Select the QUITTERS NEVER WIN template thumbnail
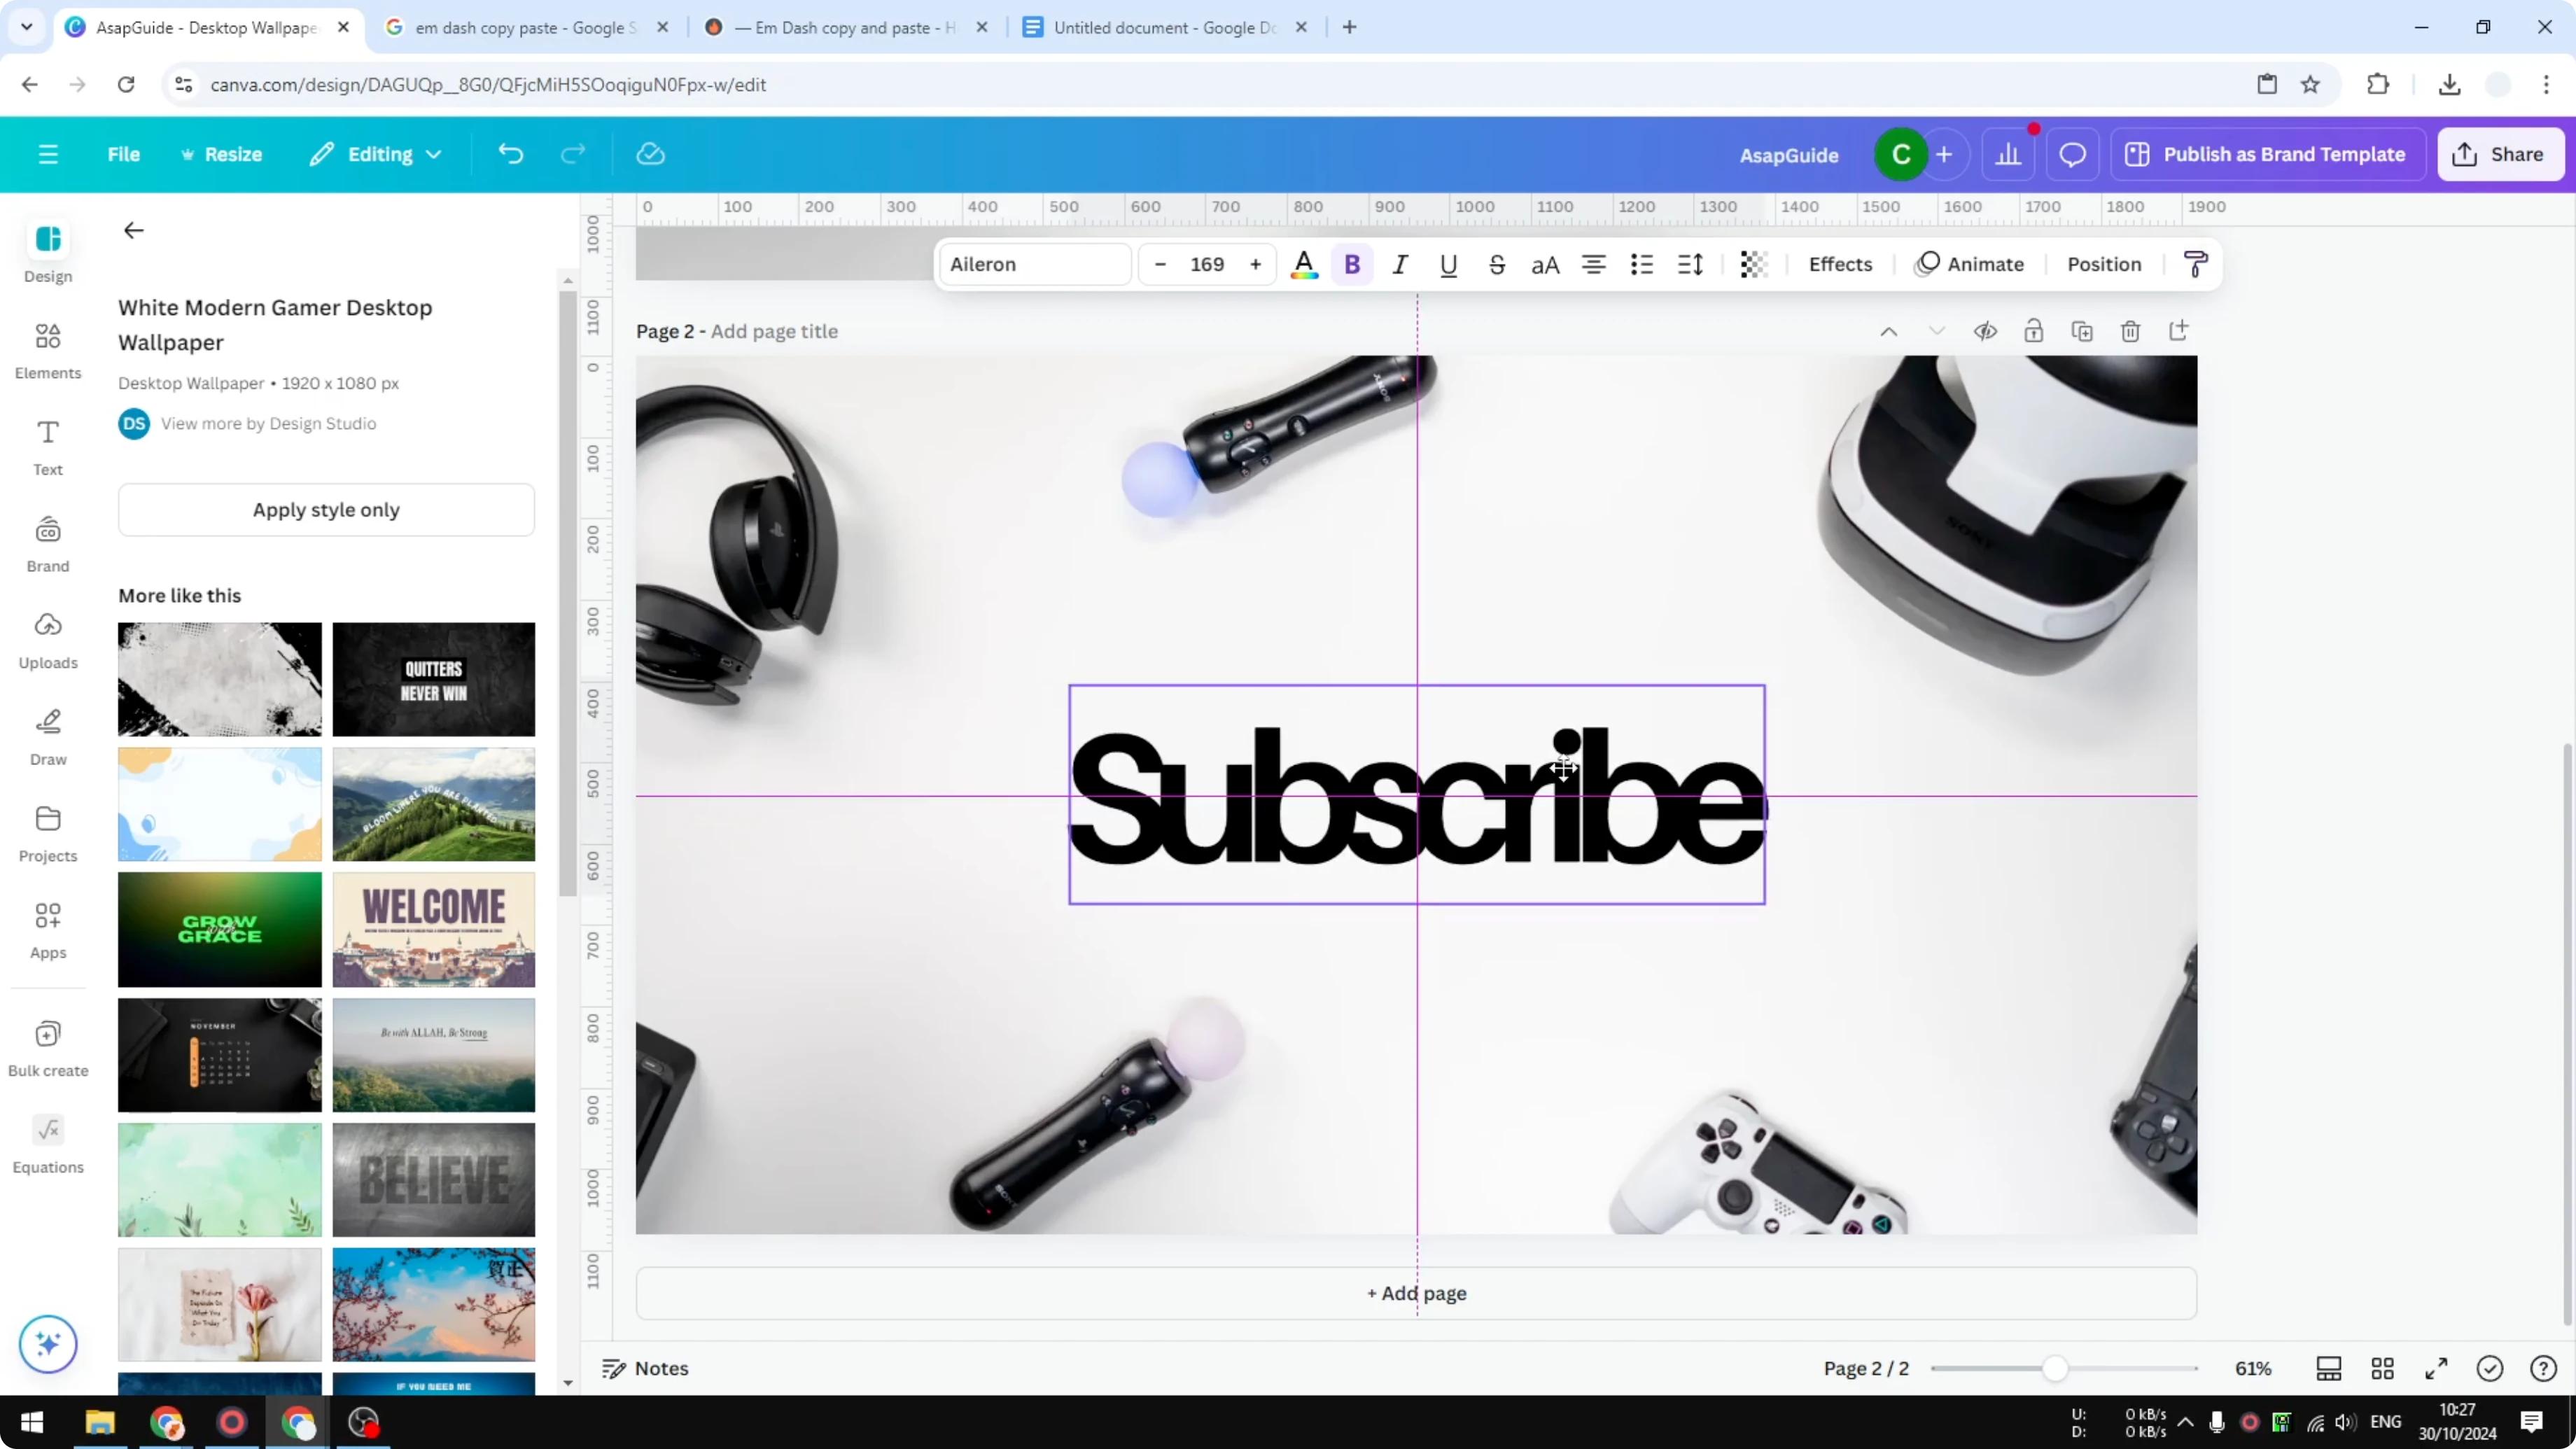This screenshot has width=2576, height=1449. 434,679
